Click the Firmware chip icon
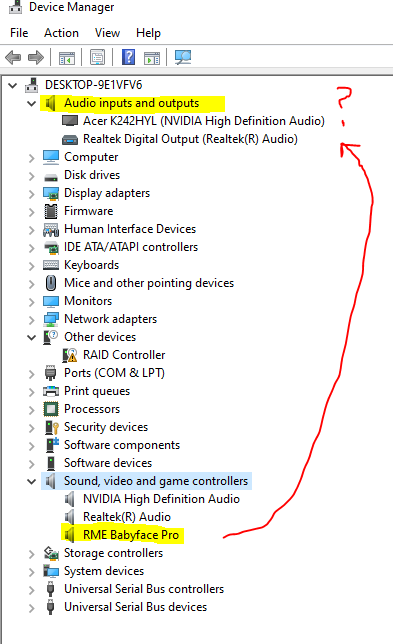The height and width of the screenshot is (644, 393). [x=51, y=211]
